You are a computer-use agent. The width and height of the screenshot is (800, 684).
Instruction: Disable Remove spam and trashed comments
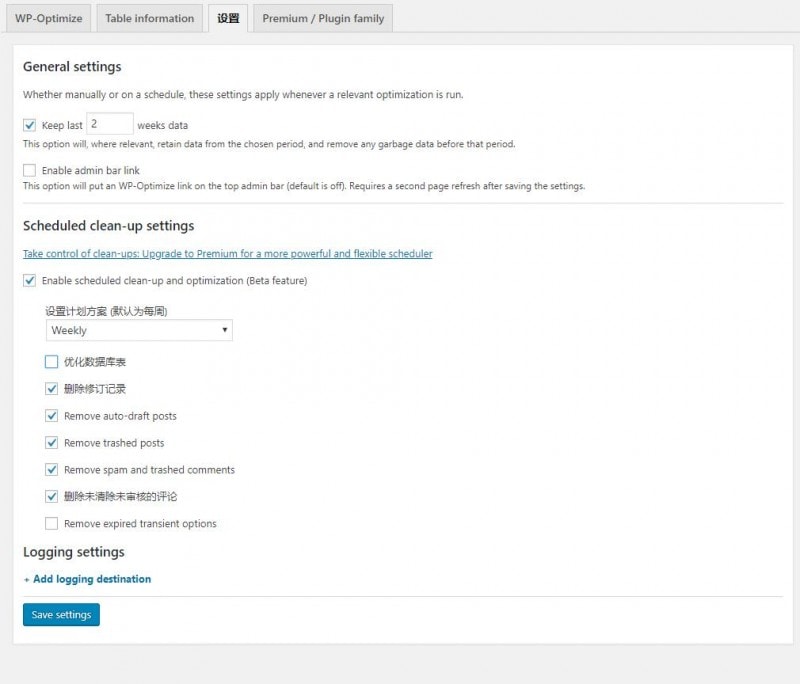52,470
